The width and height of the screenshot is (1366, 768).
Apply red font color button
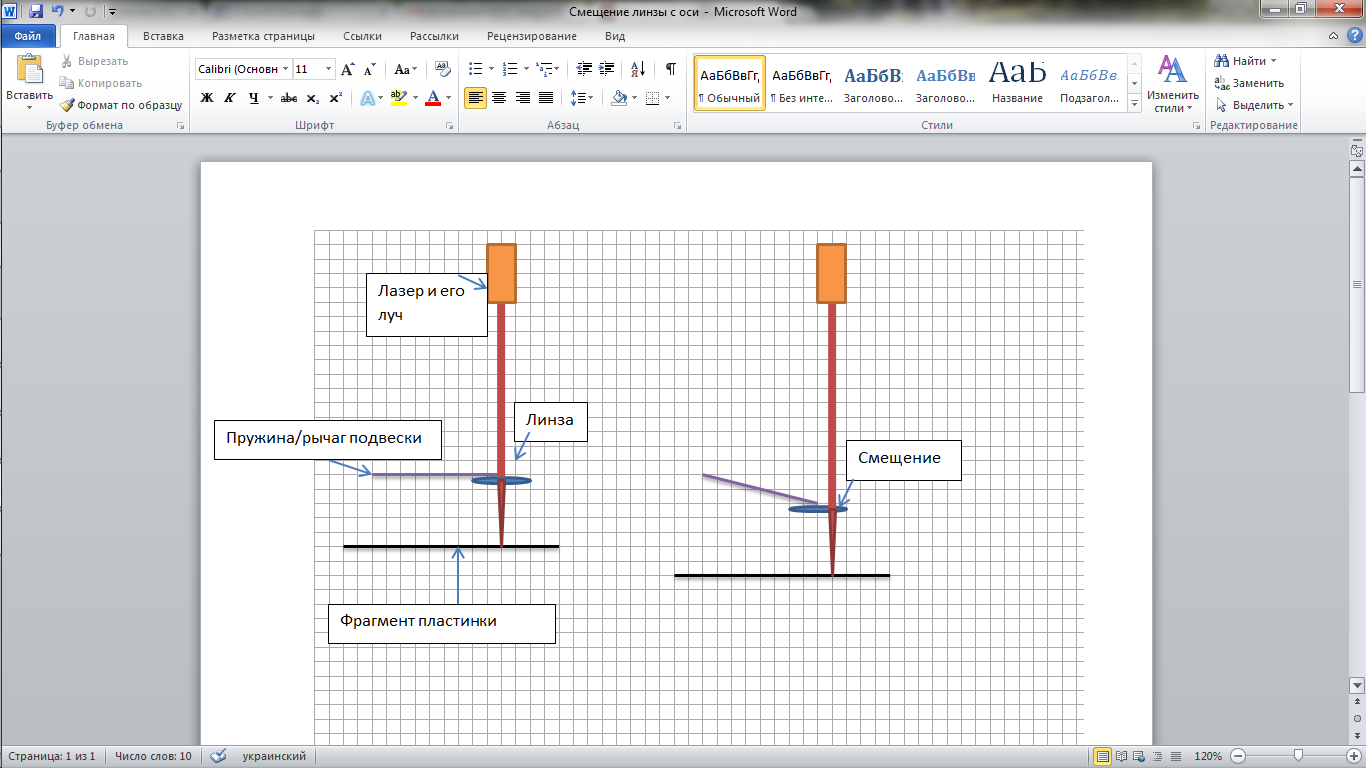432,98
